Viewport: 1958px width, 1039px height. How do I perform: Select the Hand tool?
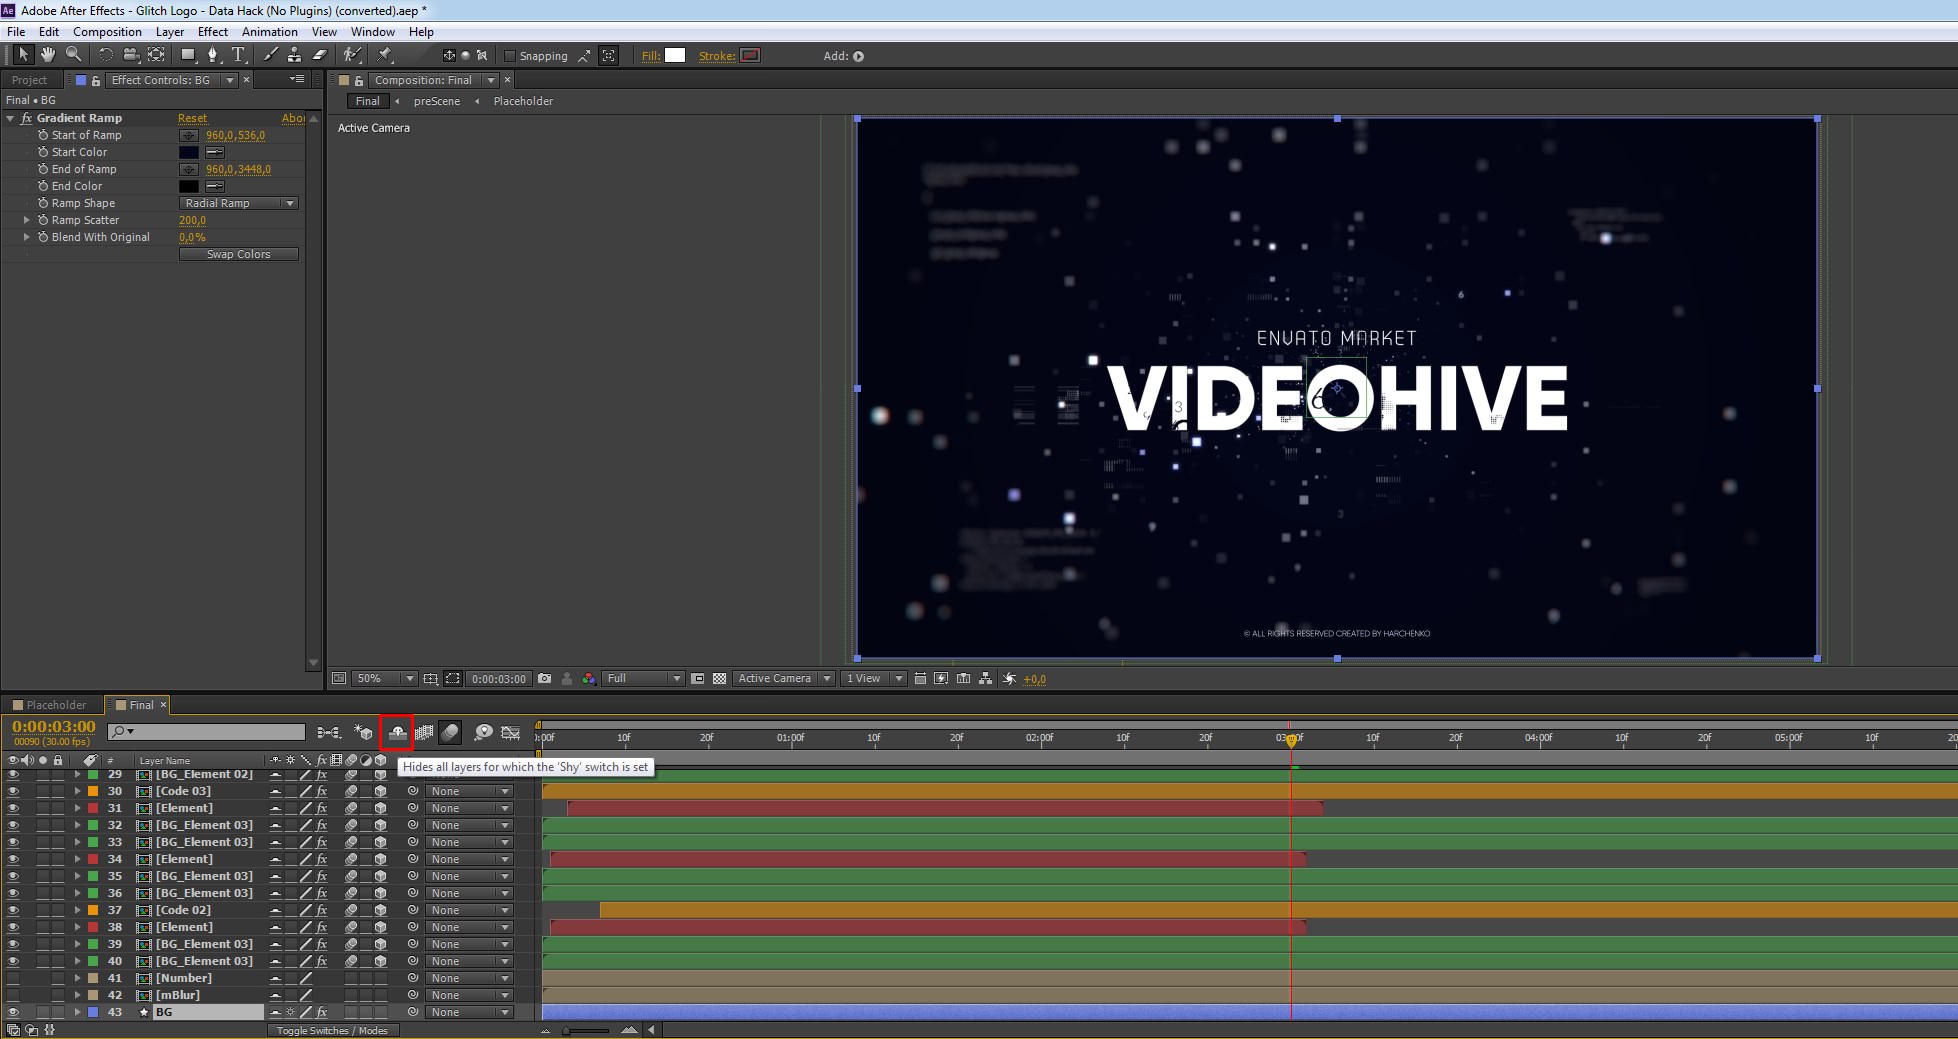47,55
